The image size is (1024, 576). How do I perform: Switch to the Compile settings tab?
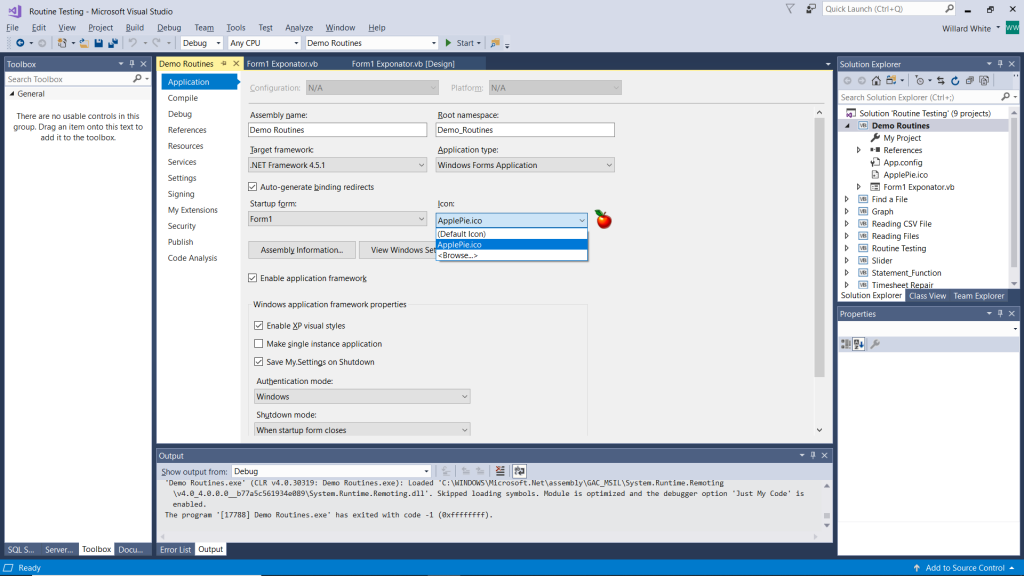click(183, 98)
